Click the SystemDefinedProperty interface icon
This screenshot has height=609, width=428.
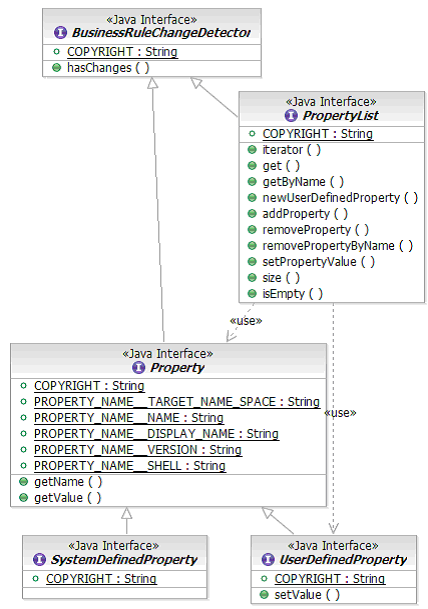(39, 559)
